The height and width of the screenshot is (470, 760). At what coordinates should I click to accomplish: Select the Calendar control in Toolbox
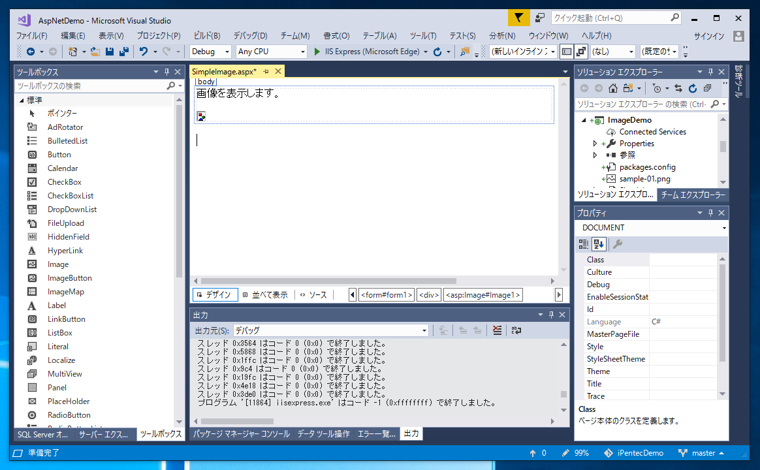63,168
